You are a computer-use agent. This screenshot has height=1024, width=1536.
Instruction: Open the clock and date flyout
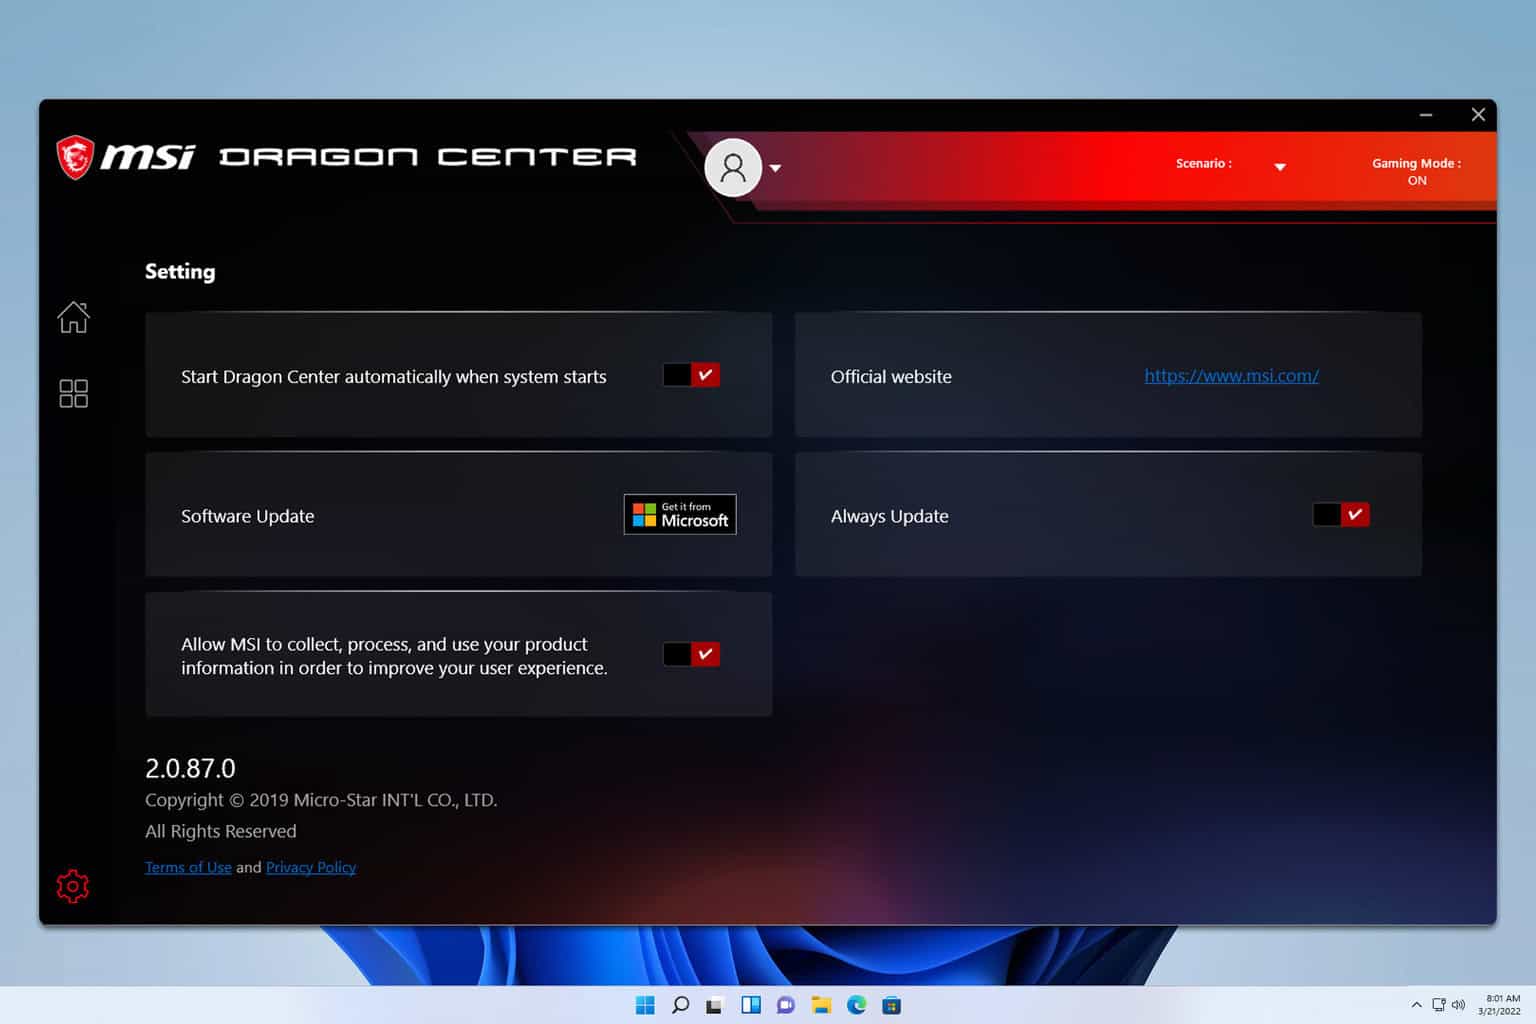coord(1501,1005)
